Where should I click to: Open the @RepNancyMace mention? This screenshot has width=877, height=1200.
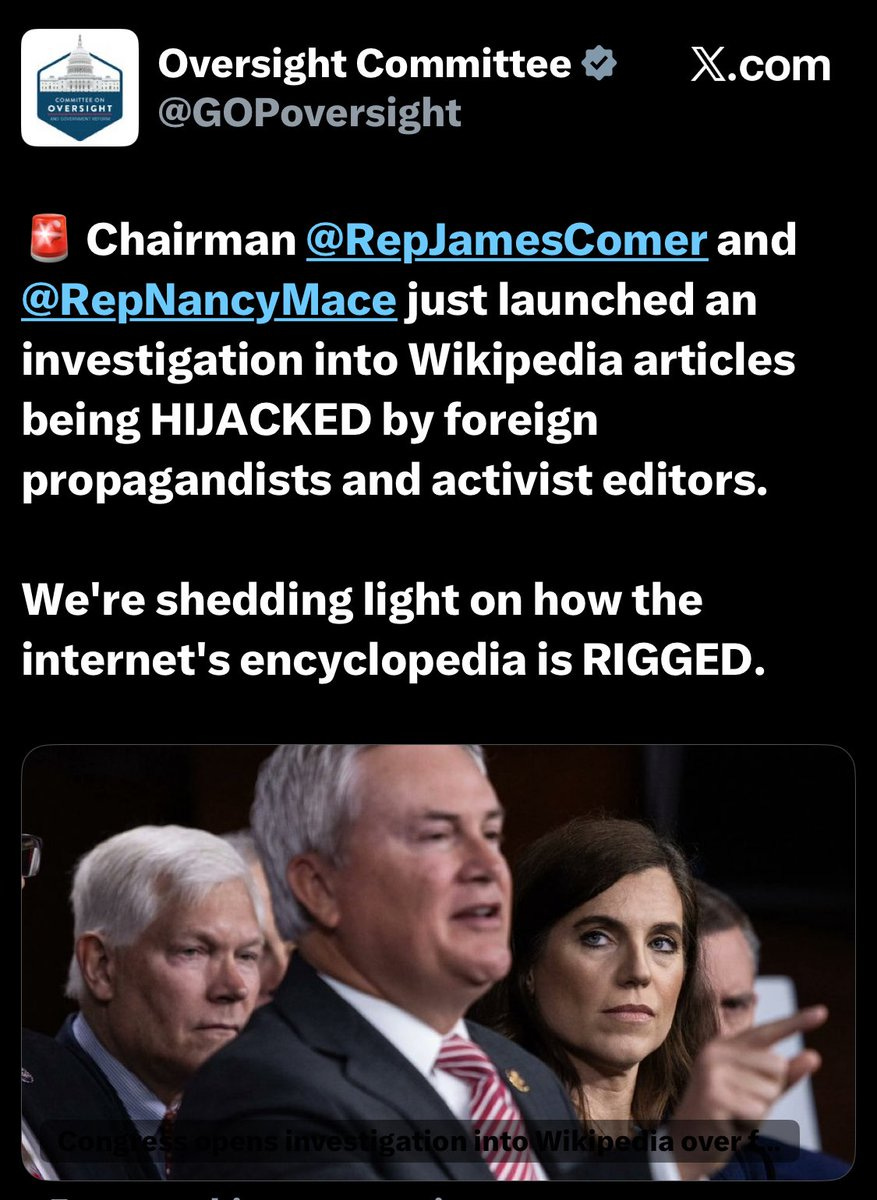[x=208, y=301]
